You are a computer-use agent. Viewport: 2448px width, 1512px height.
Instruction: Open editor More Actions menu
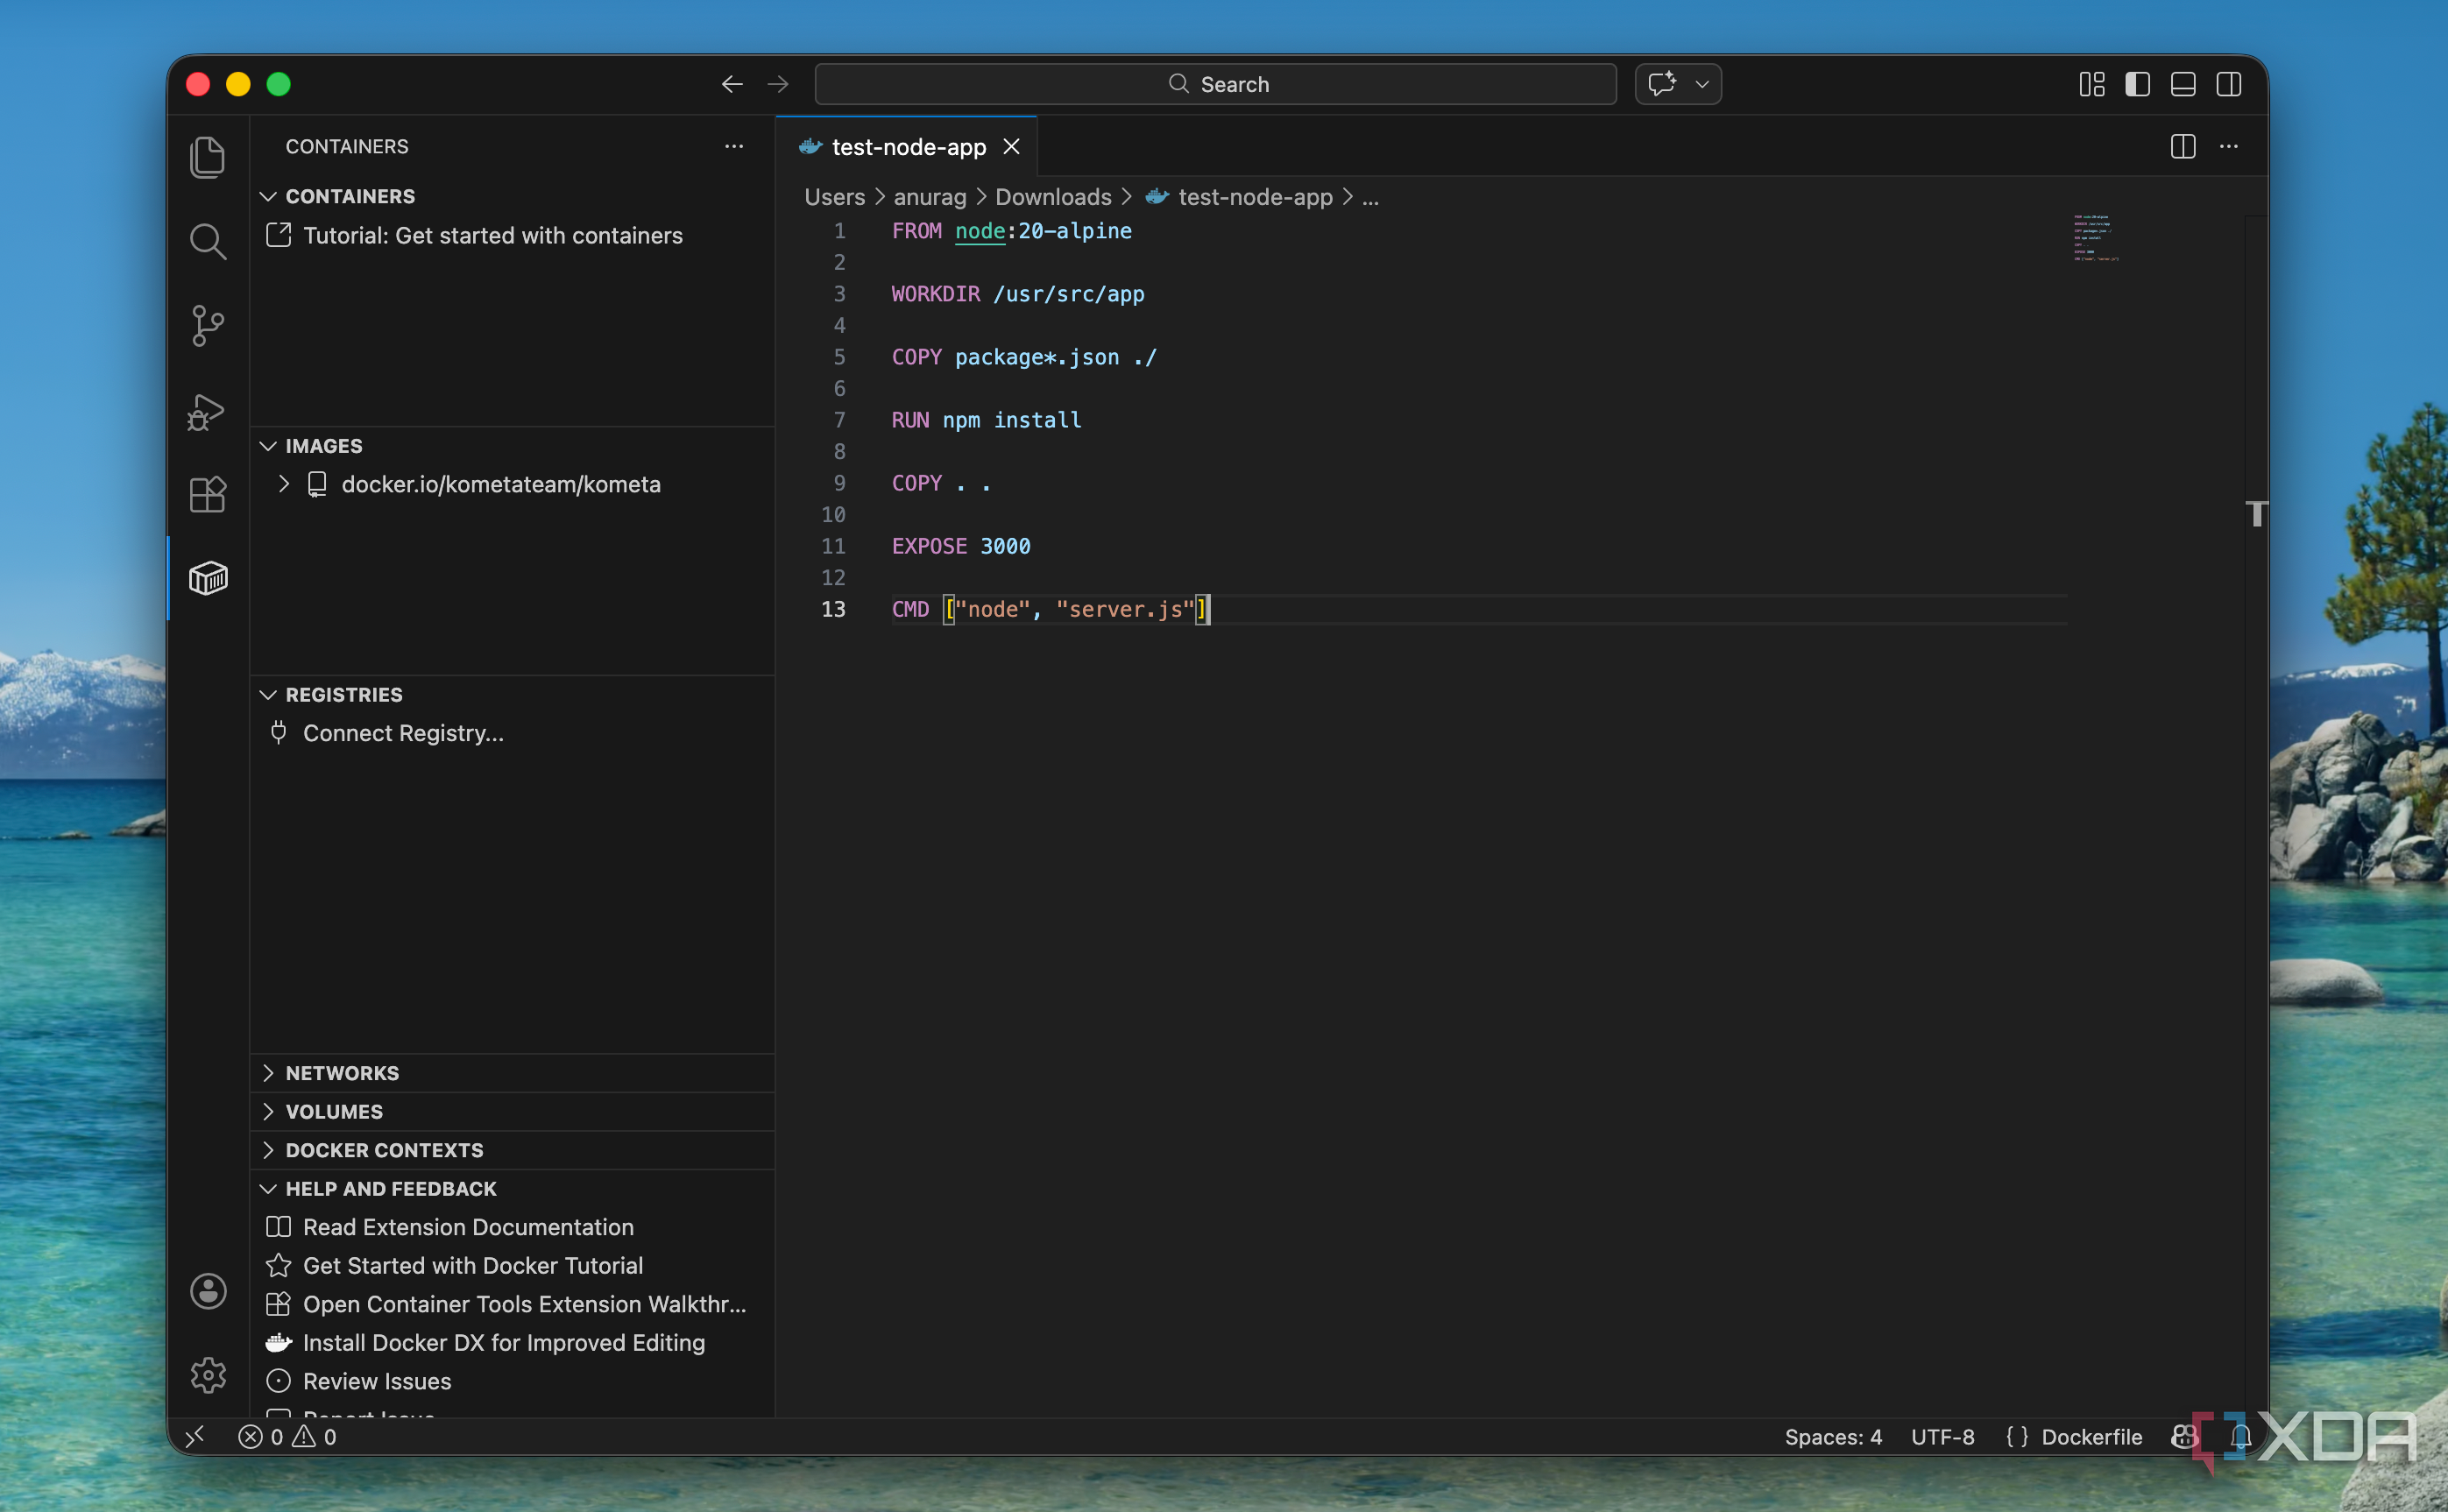(2229, 146)
